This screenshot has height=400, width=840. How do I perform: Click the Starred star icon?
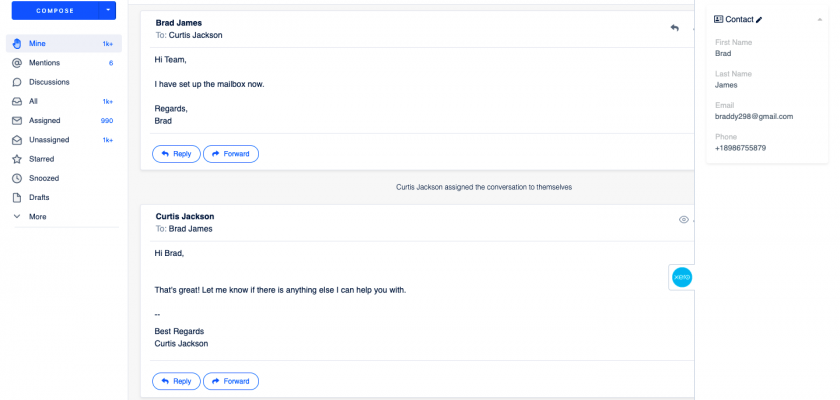[x=17, y=159]
